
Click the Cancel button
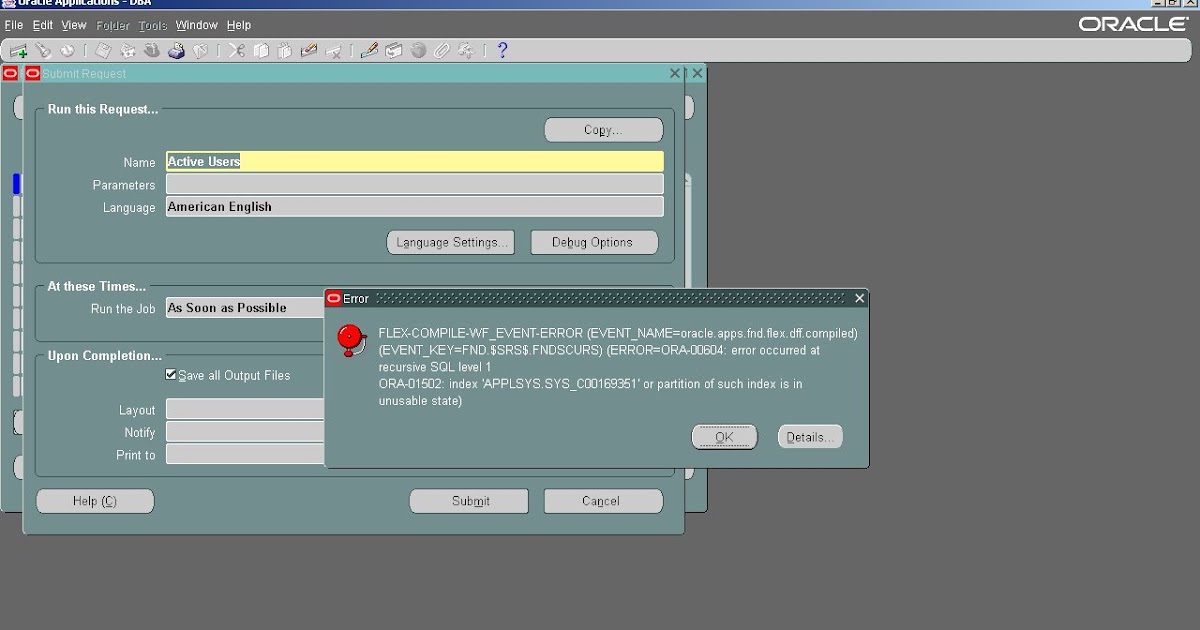[x=603, y=501]
